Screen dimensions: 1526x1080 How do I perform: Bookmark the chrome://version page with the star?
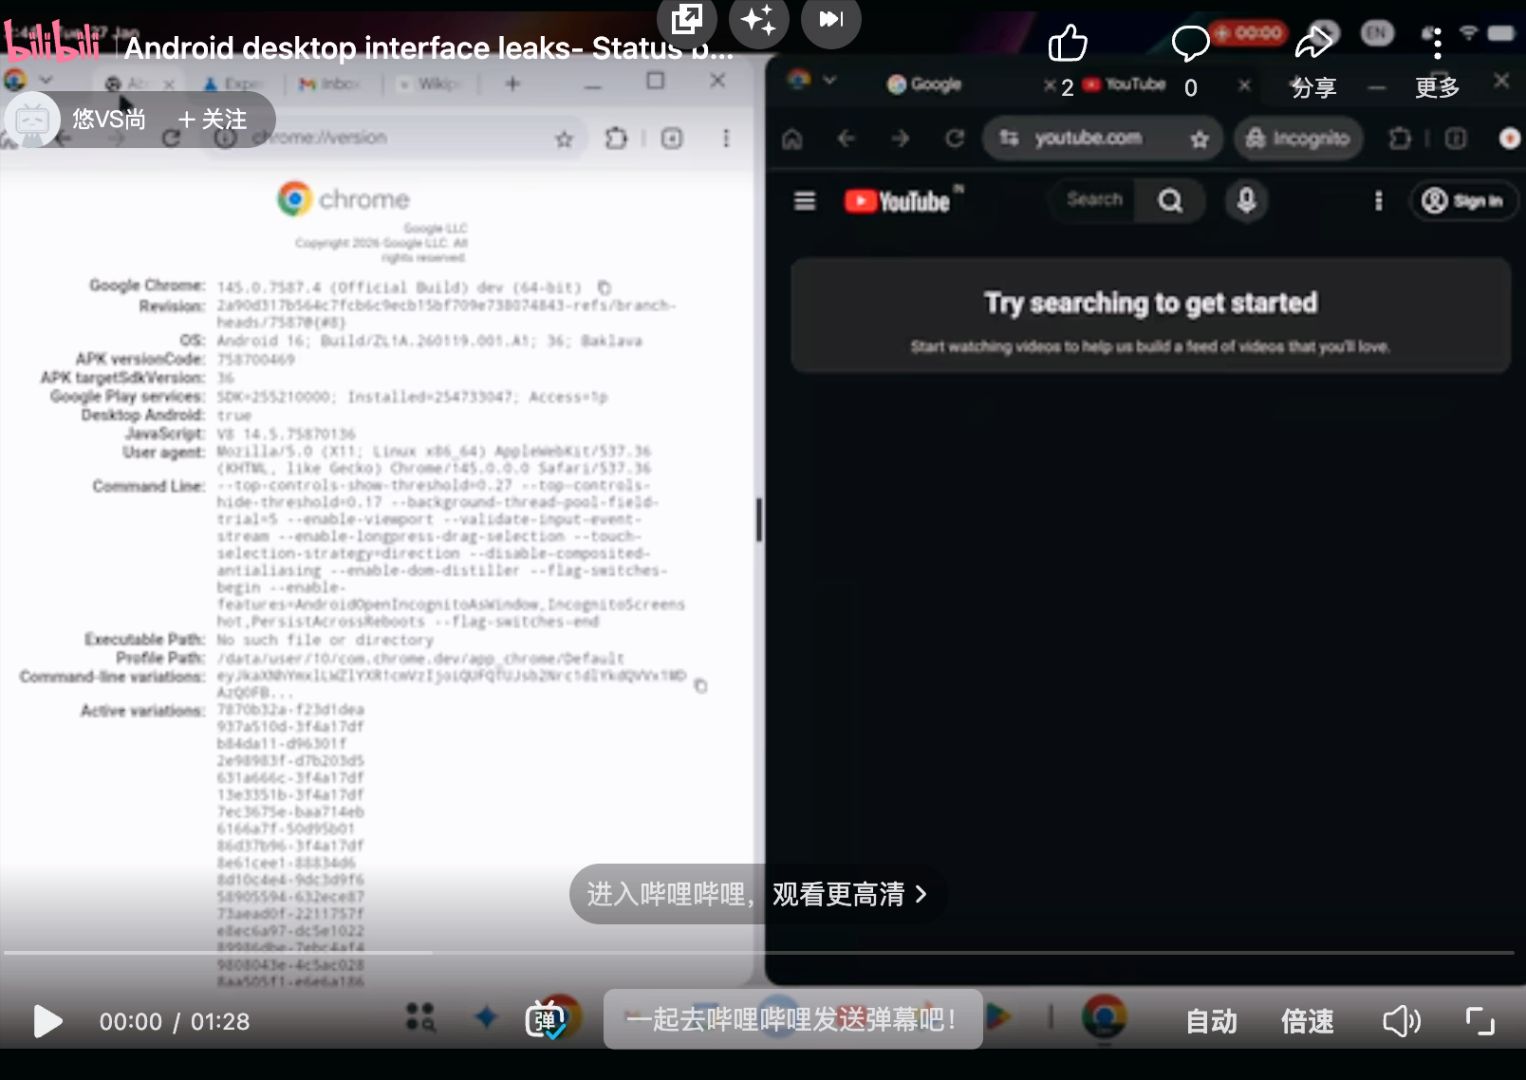point(565,139)
